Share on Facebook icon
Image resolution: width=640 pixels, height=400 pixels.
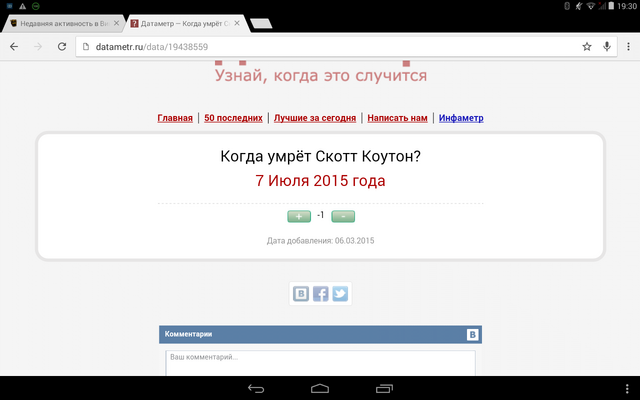[x=320, y=293]
